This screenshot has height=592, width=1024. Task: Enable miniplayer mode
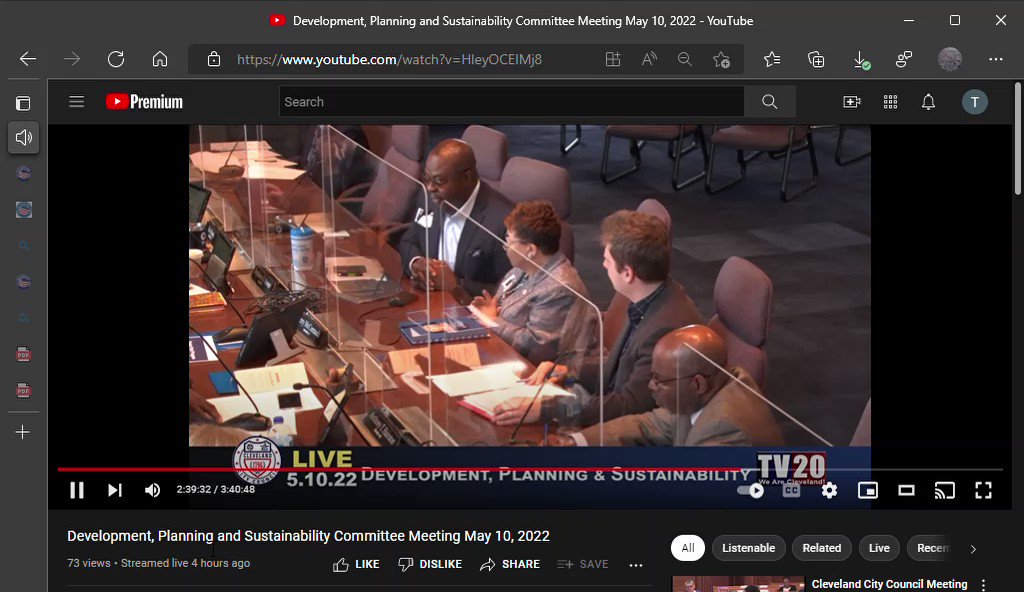pos(867,490)
